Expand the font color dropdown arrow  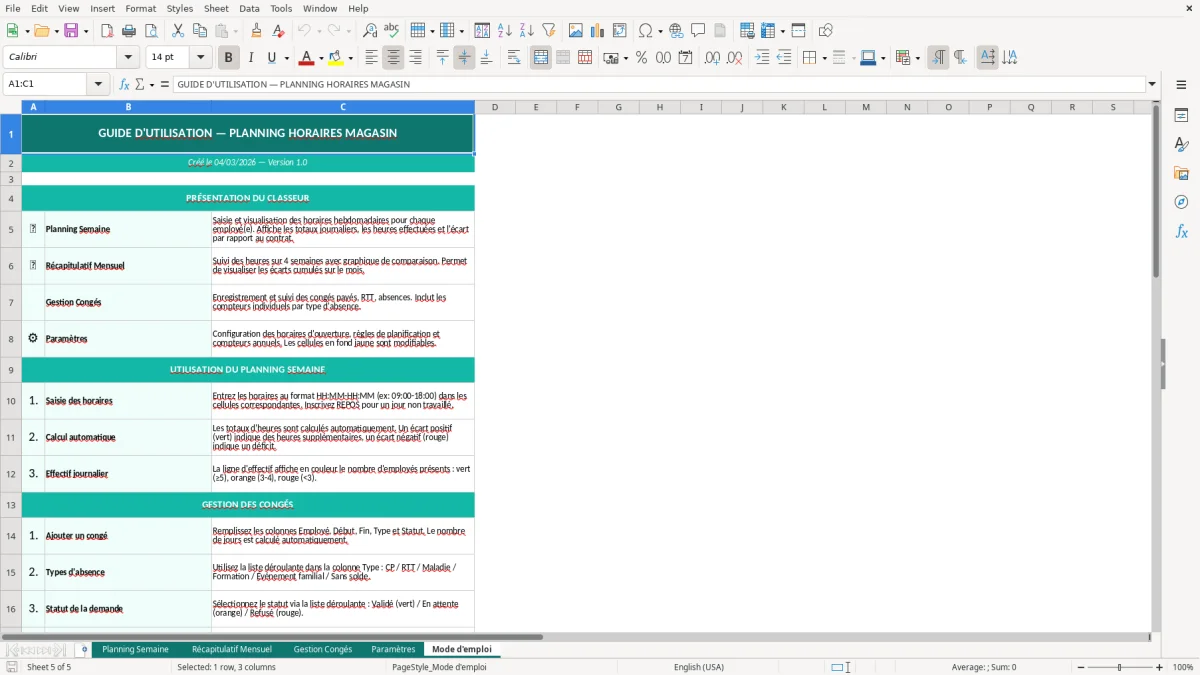[322, 58]
